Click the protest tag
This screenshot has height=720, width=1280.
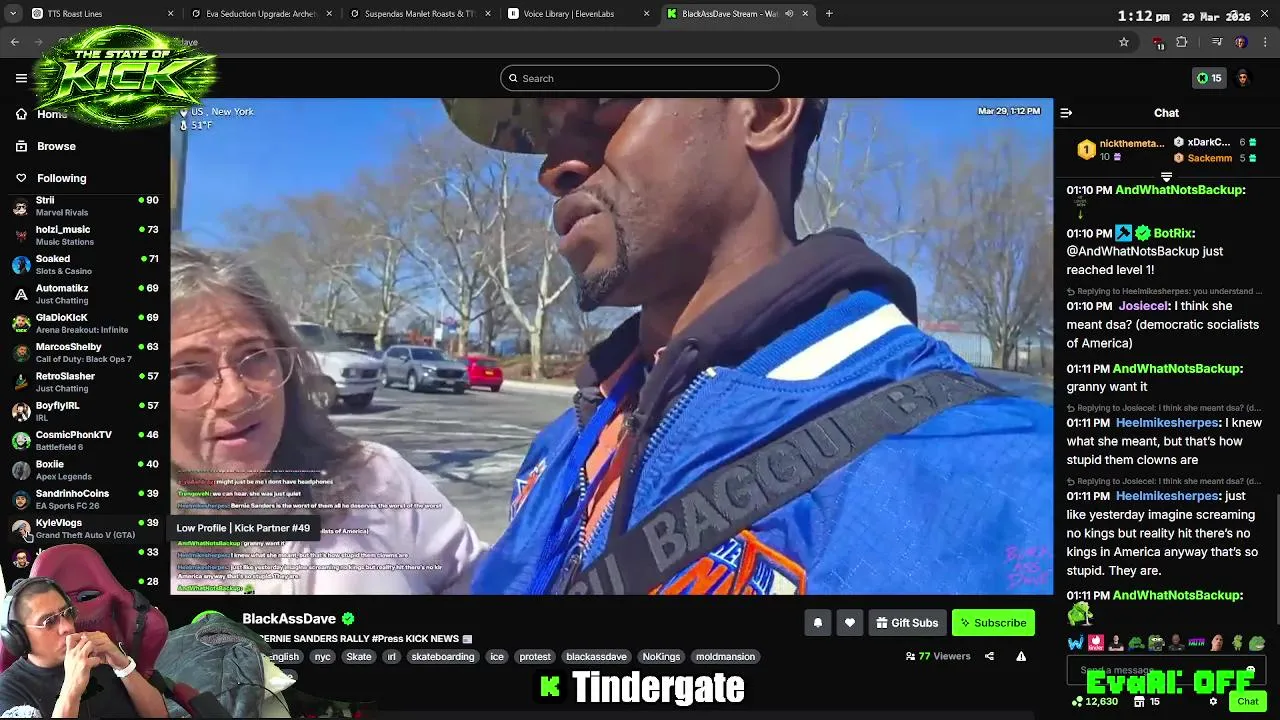[535, 657]
